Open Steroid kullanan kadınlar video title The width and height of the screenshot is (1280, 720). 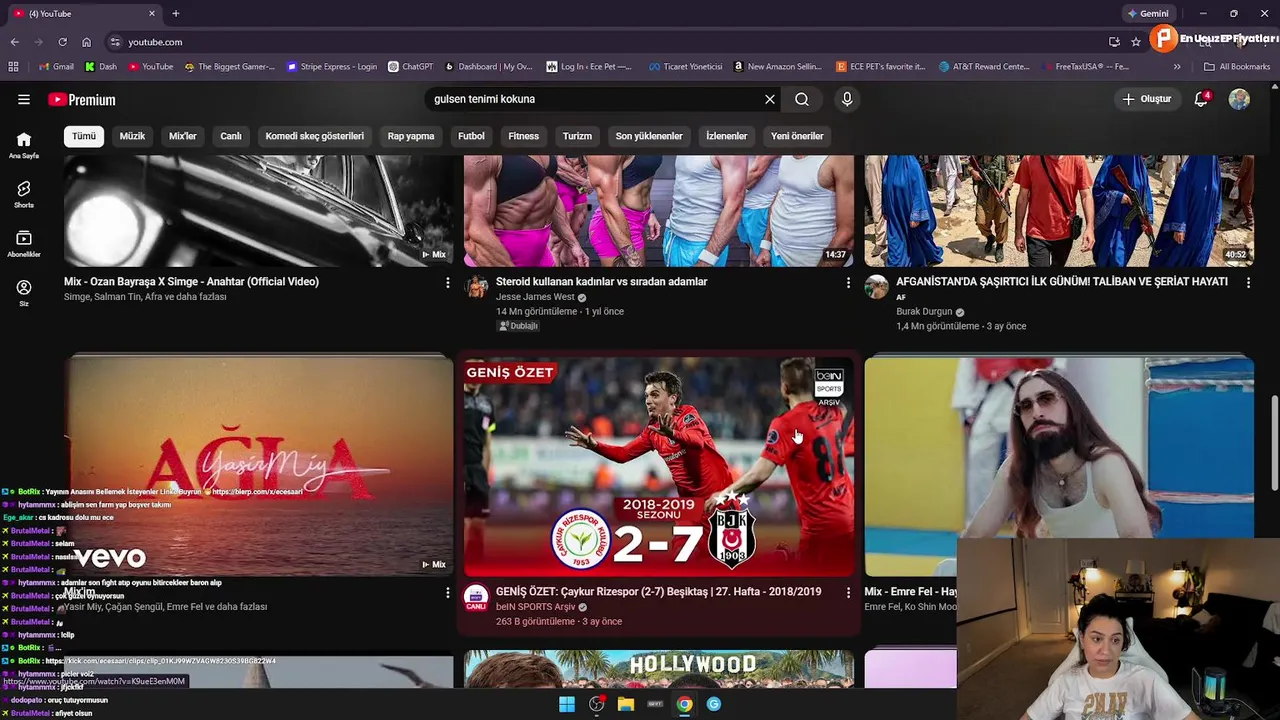(x=601, y=282)
